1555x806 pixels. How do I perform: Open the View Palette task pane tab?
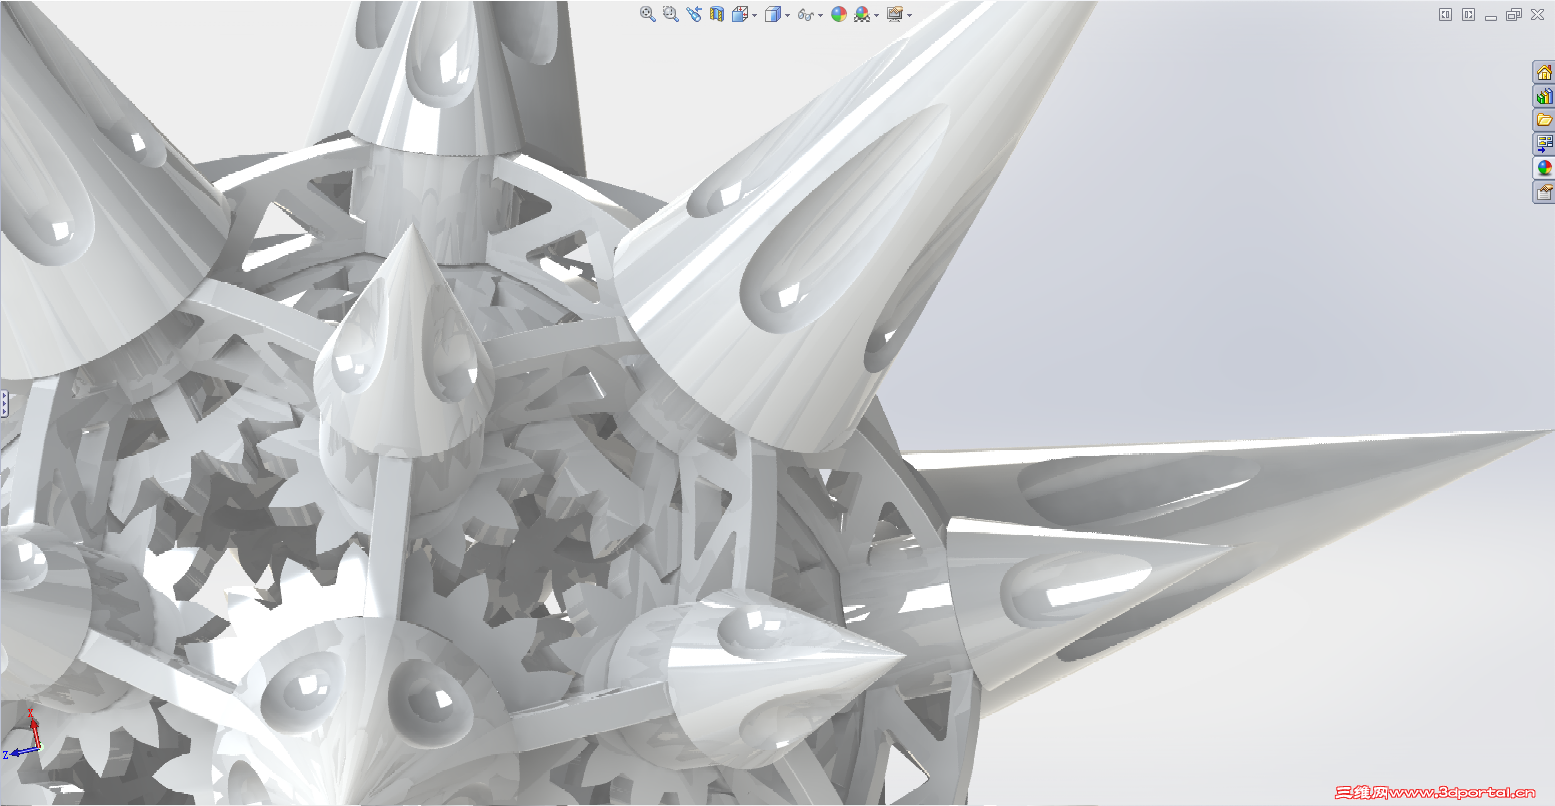tap(1544, 144)
